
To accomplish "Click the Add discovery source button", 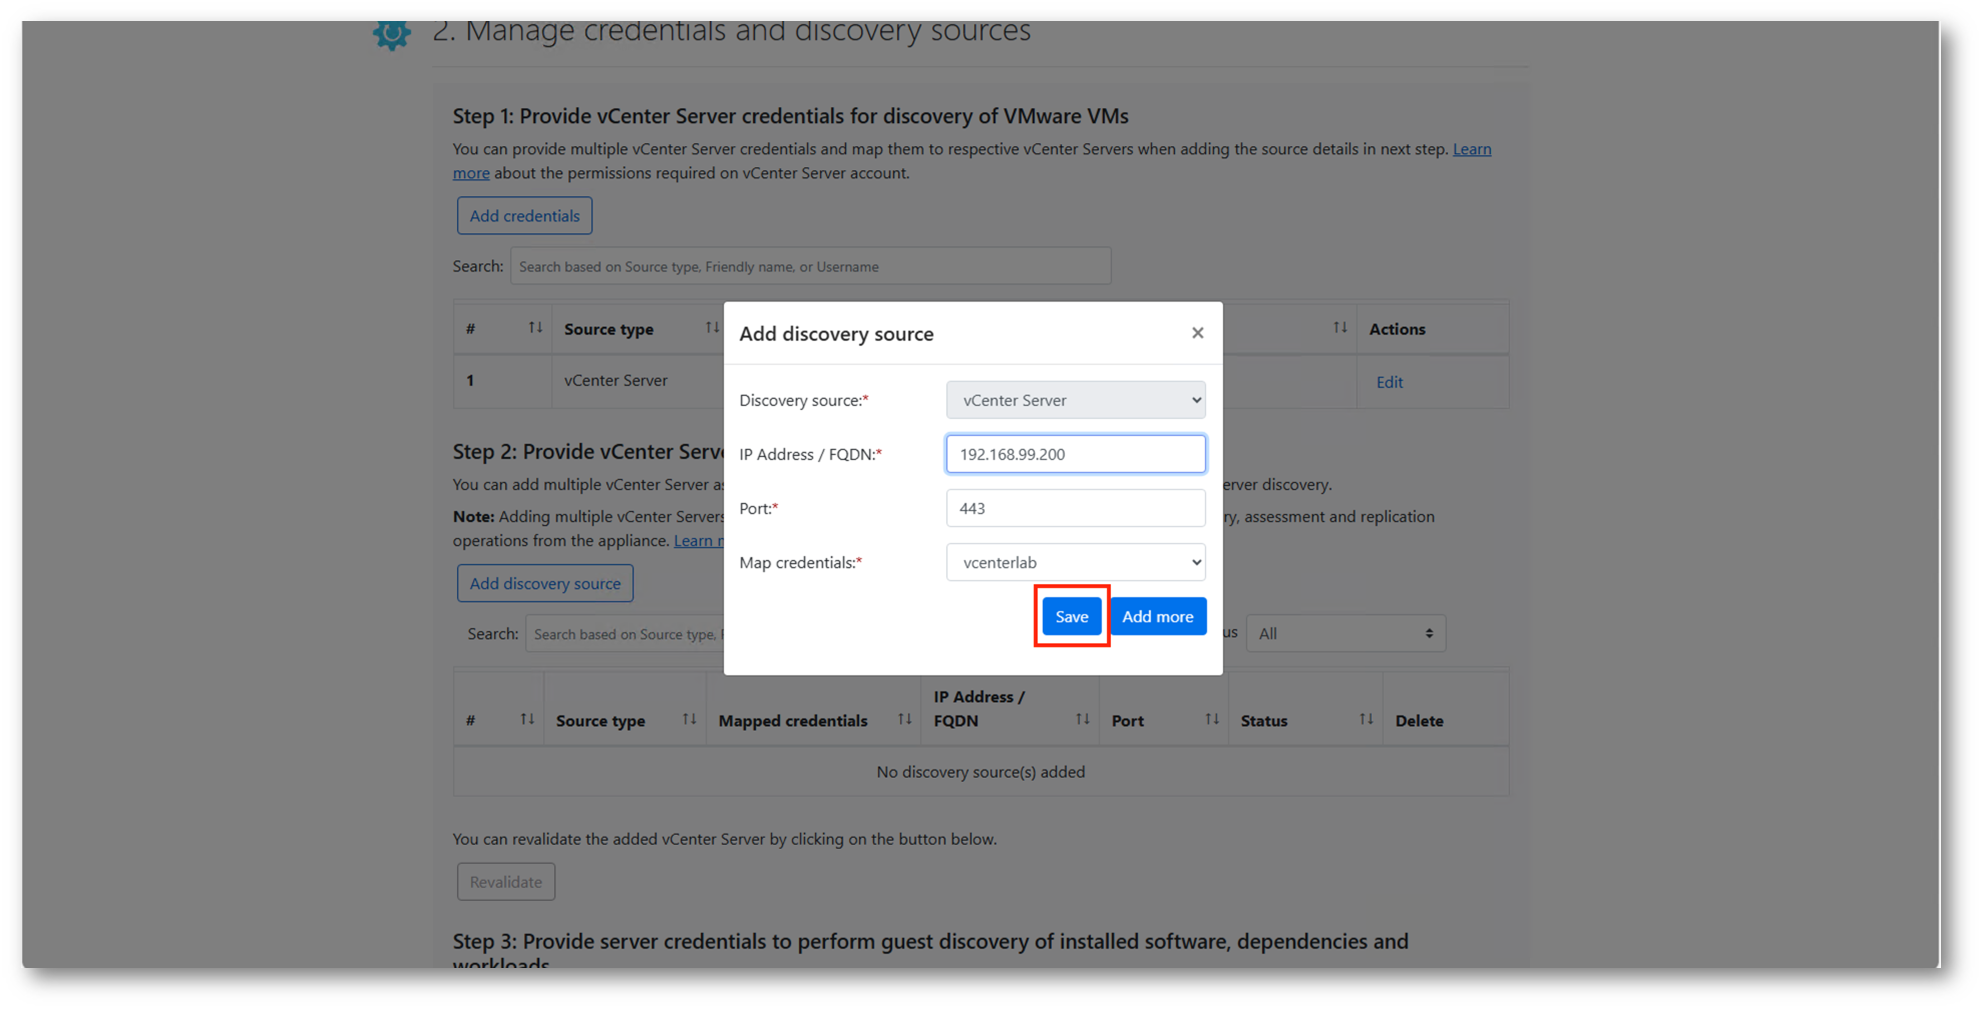I will (545, 583).
